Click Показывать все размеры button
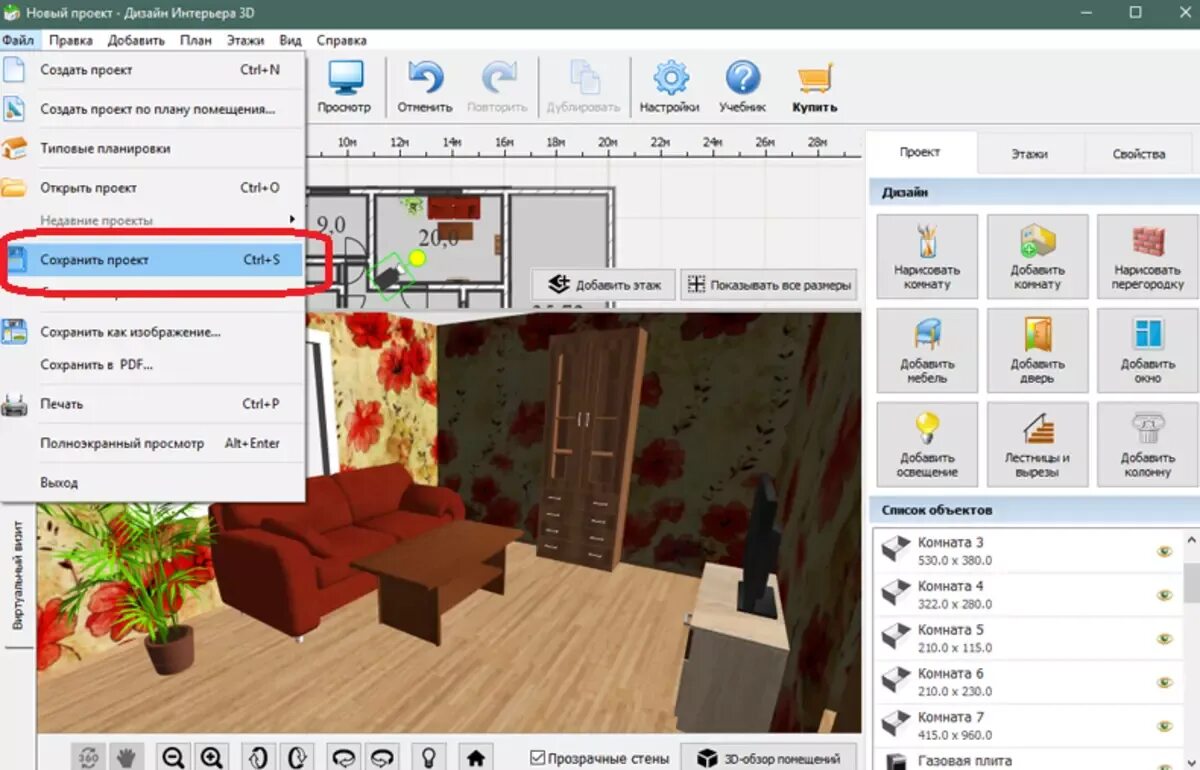This screenshot has height=770, width=1200. click(x=768, y=284)
